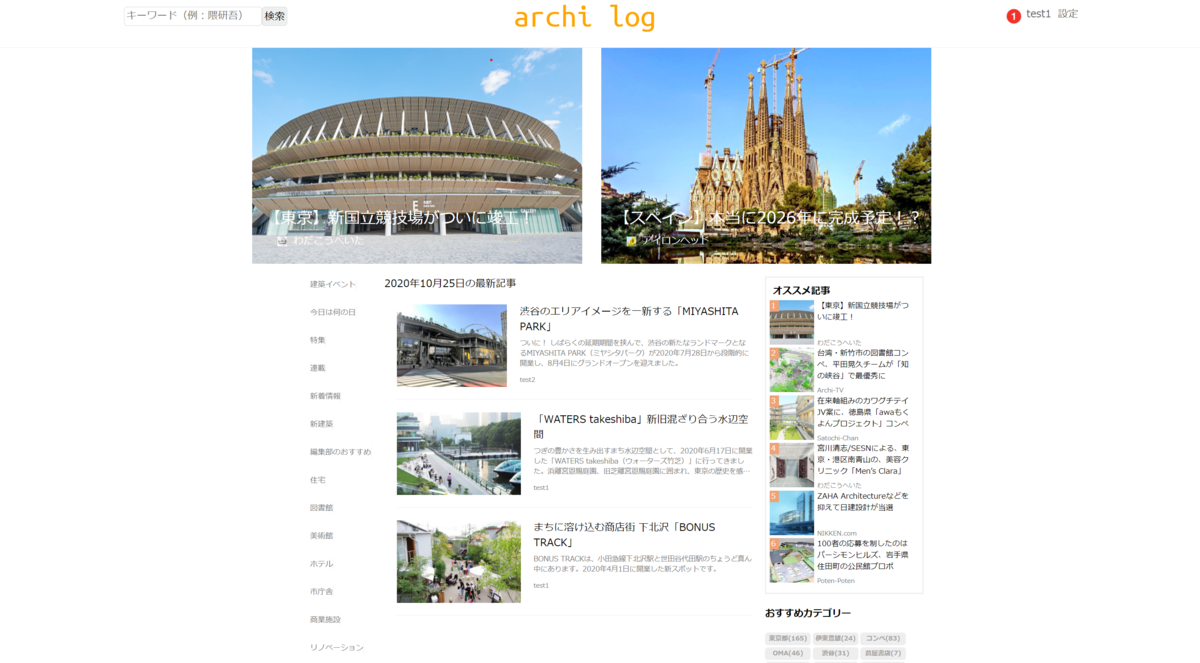The height and width of the screenshot is (663, 1200).
Task: Click the 検索 search button
Action: point(274,16)
